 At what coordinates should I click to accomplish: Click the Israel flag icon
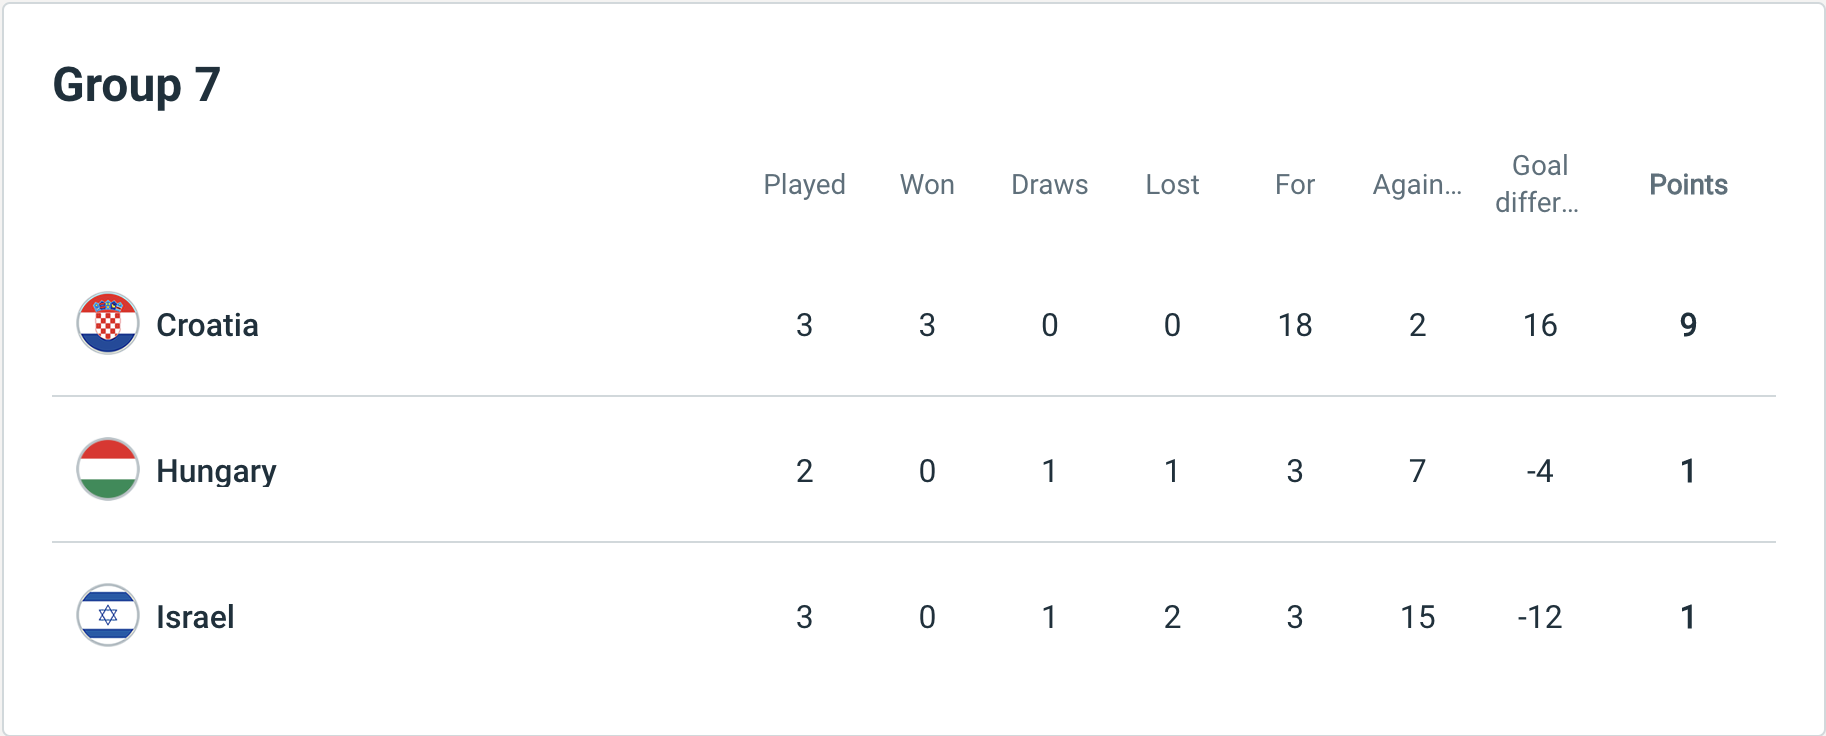coord(108,615)
